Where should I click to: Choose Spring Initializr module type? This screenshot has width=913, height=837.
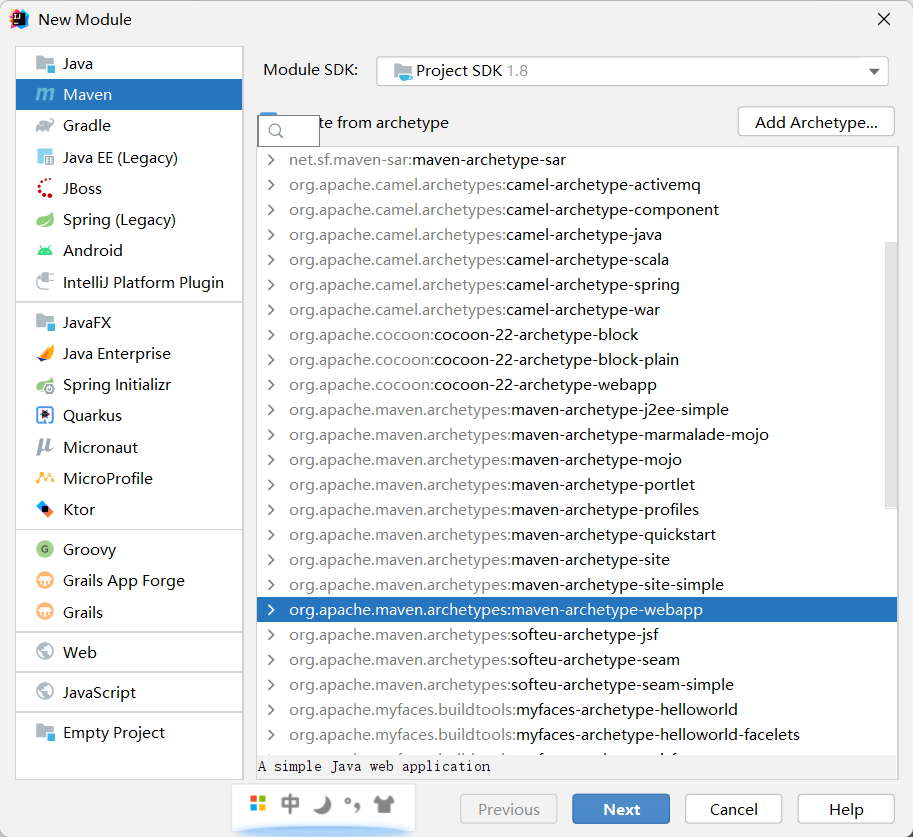coord(129,385)
